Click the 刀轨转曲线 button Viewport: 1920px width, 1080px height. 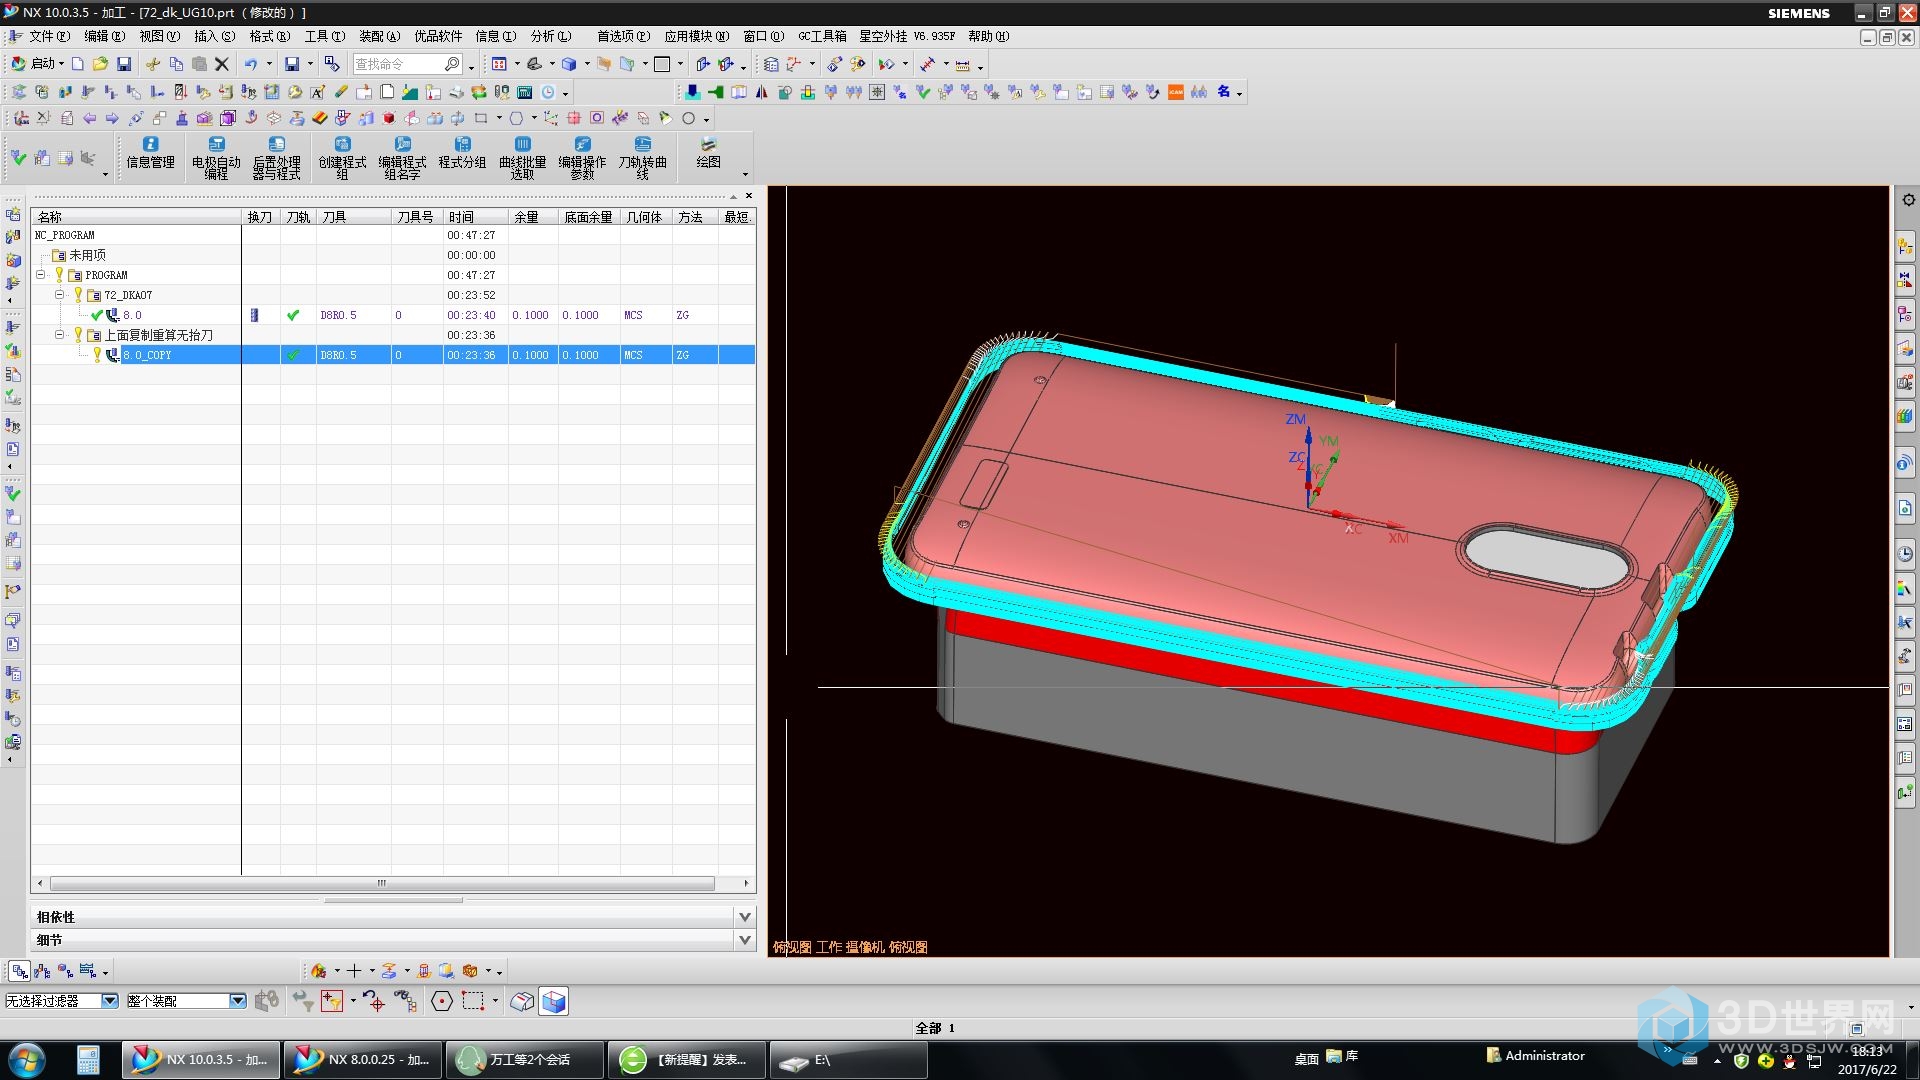pyautogui.click(x=642, y=158)
